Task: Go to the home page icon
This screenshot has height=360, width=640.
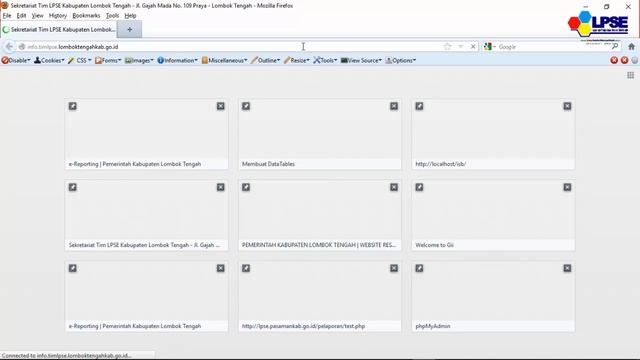Action: [x=631, y=47]
